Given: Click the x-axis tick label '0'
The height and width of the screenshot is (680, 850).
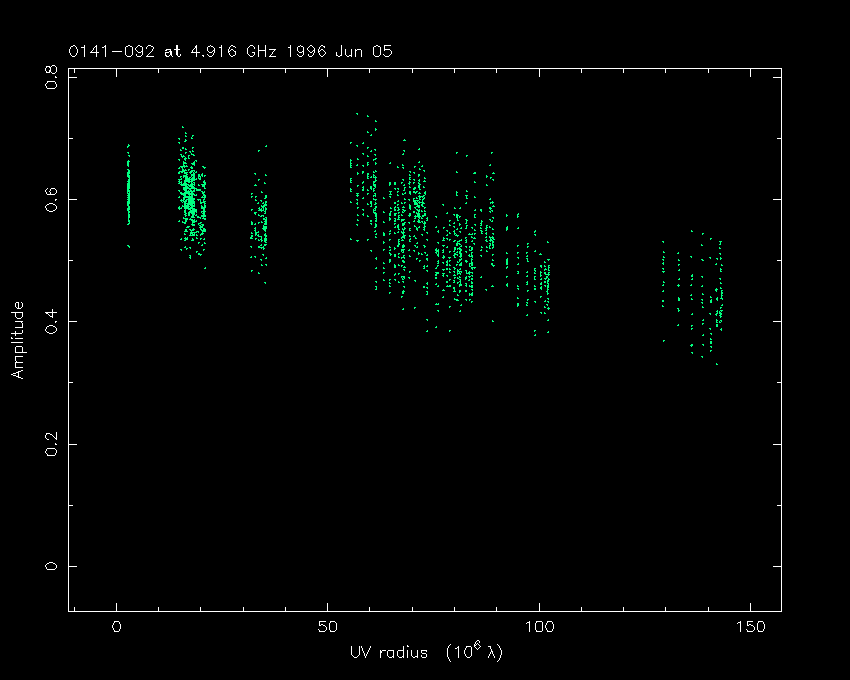Looking at the screenshot, I should pyautogui.click(x=117, y=628).
